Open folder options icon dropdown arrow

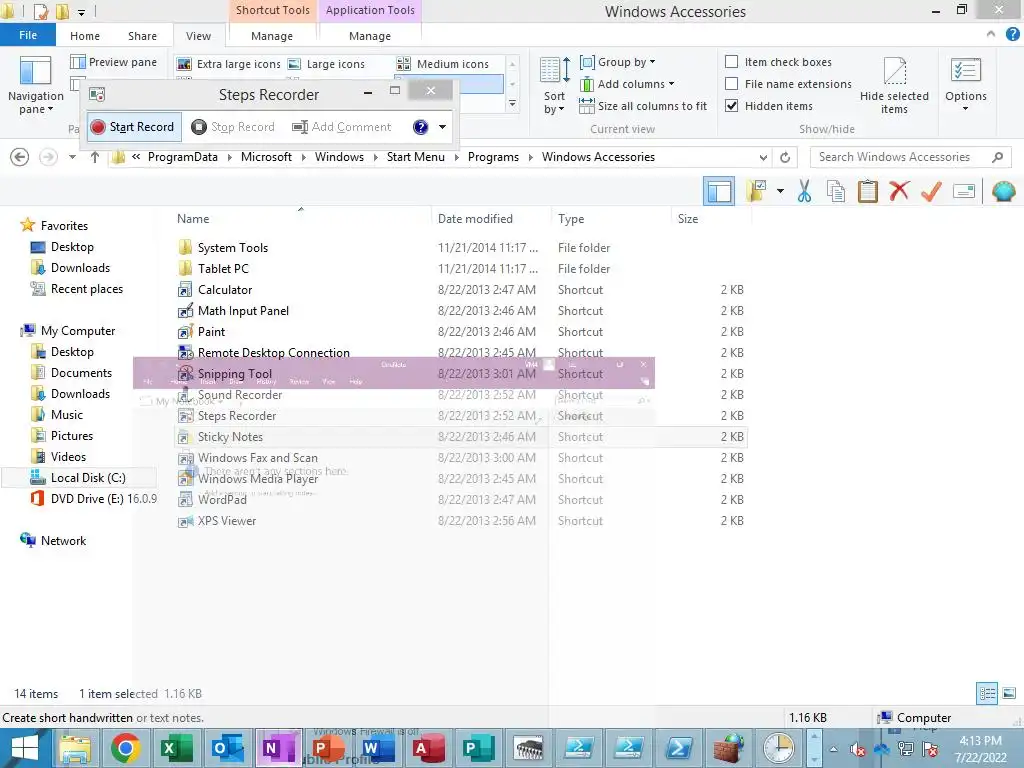780,191
